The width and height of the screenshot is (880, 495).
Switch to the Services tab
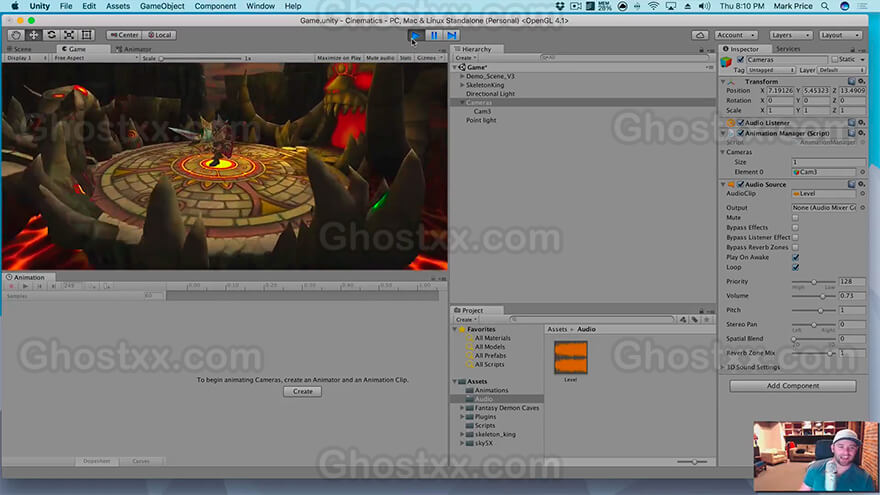pos(788,49)
